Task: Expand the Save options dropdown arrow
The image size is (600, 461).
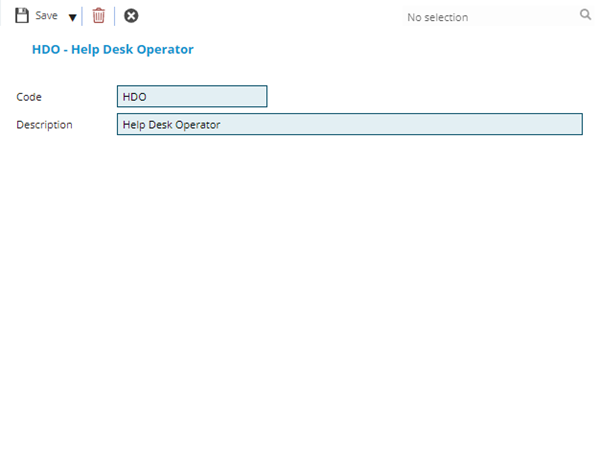Action: coord(72,17)
